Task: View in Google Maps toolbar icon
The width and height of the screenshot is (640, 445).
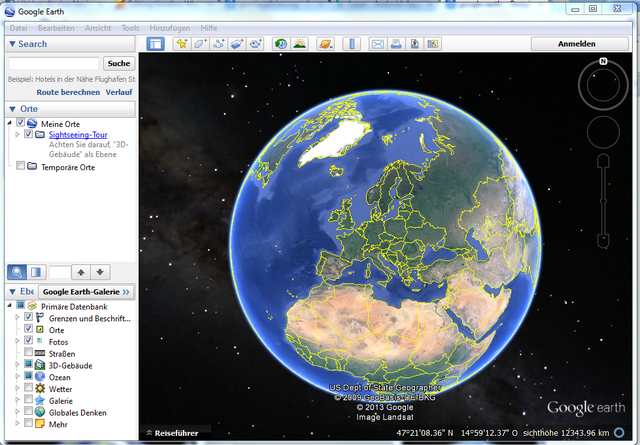Action: pos(433,44)
